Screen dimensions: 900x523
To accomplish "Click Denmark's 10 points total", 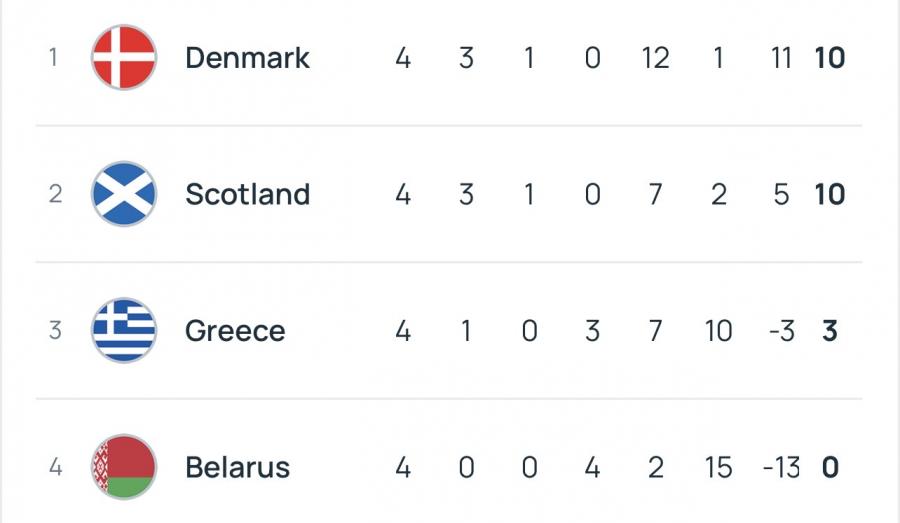I will 829,58.
